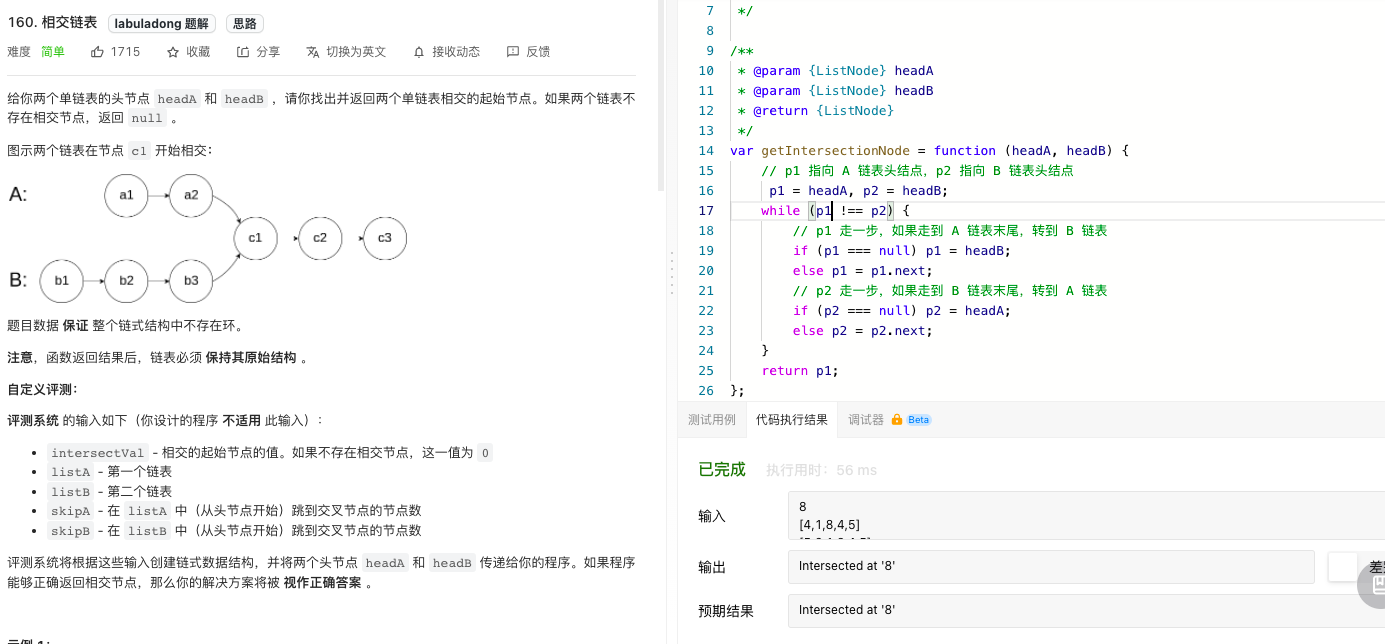The height and width of the screenshot is (644, 1385).
Task: Click the problem title 160. 相交链表
Action: tap(52, 23)
